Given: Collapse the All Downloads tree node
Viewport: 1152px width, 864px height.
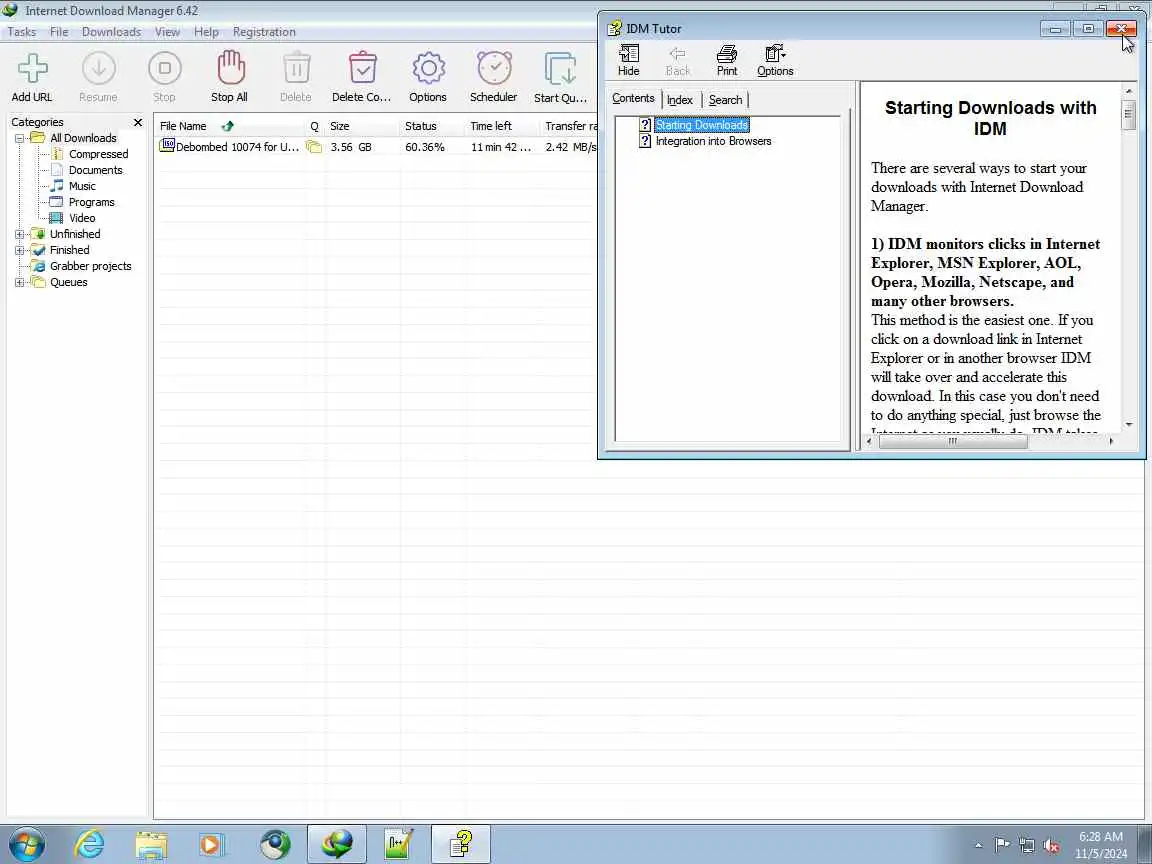Looking at the screenshot, I should (20, 138).
